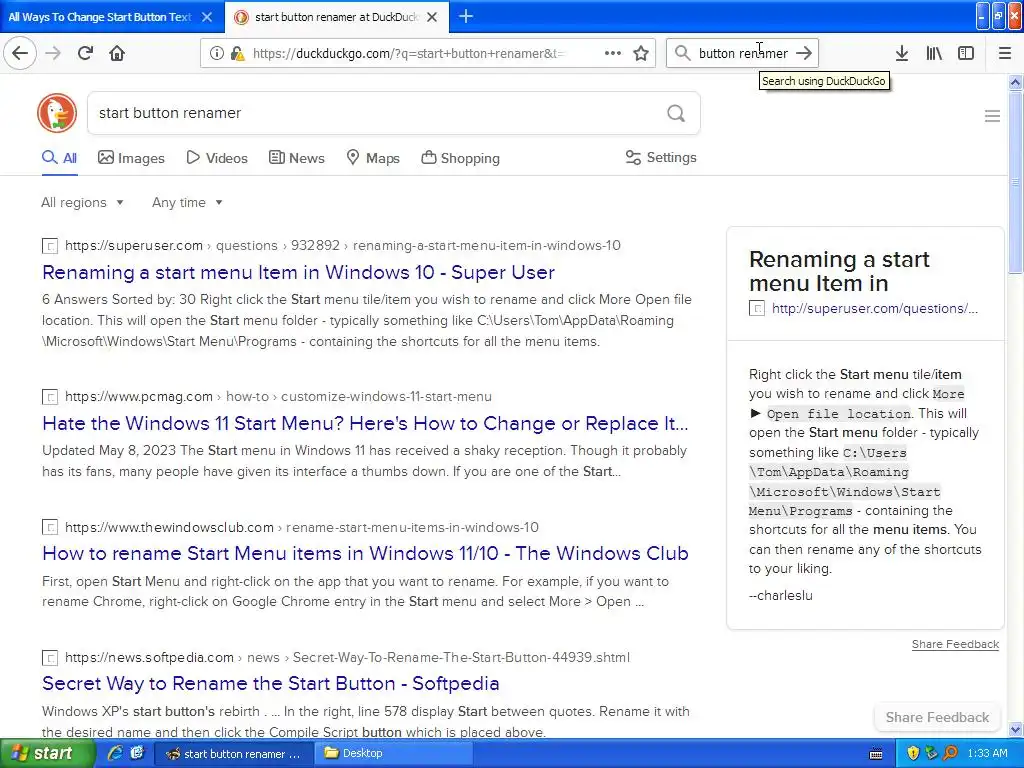1024x768 pixels.
Task: Click the scrollbar down arrow
Action: 1015,729
